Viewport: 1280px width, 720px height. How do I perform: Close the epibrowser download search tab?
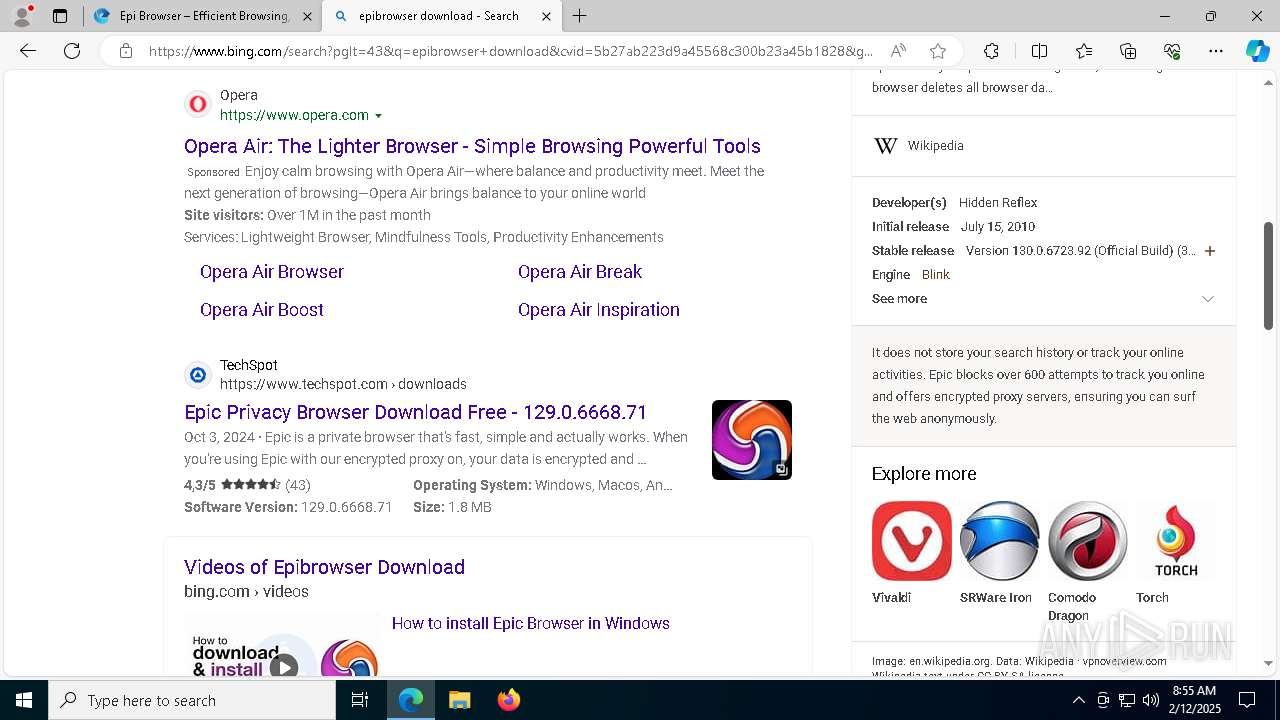point(546,16)
